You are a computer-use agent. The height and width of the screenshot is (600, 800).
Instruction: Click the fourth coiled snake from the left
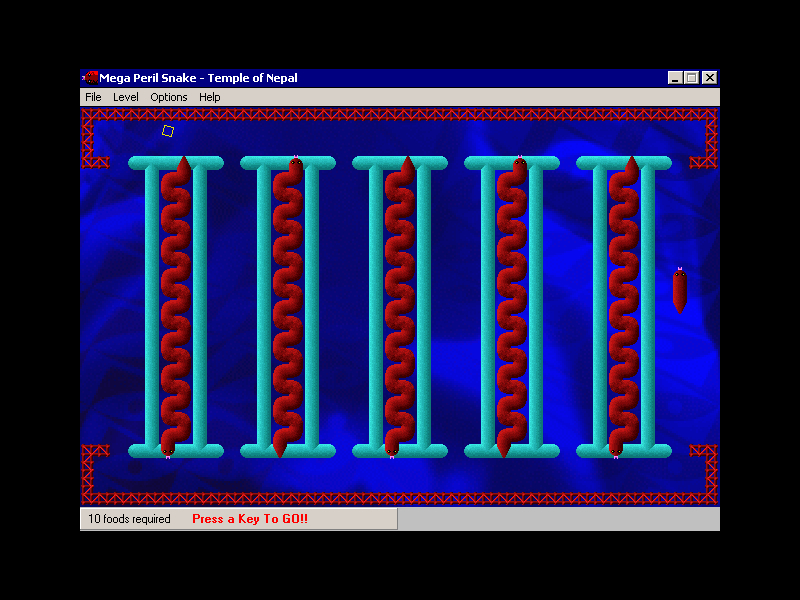click(x=512, y=306)
